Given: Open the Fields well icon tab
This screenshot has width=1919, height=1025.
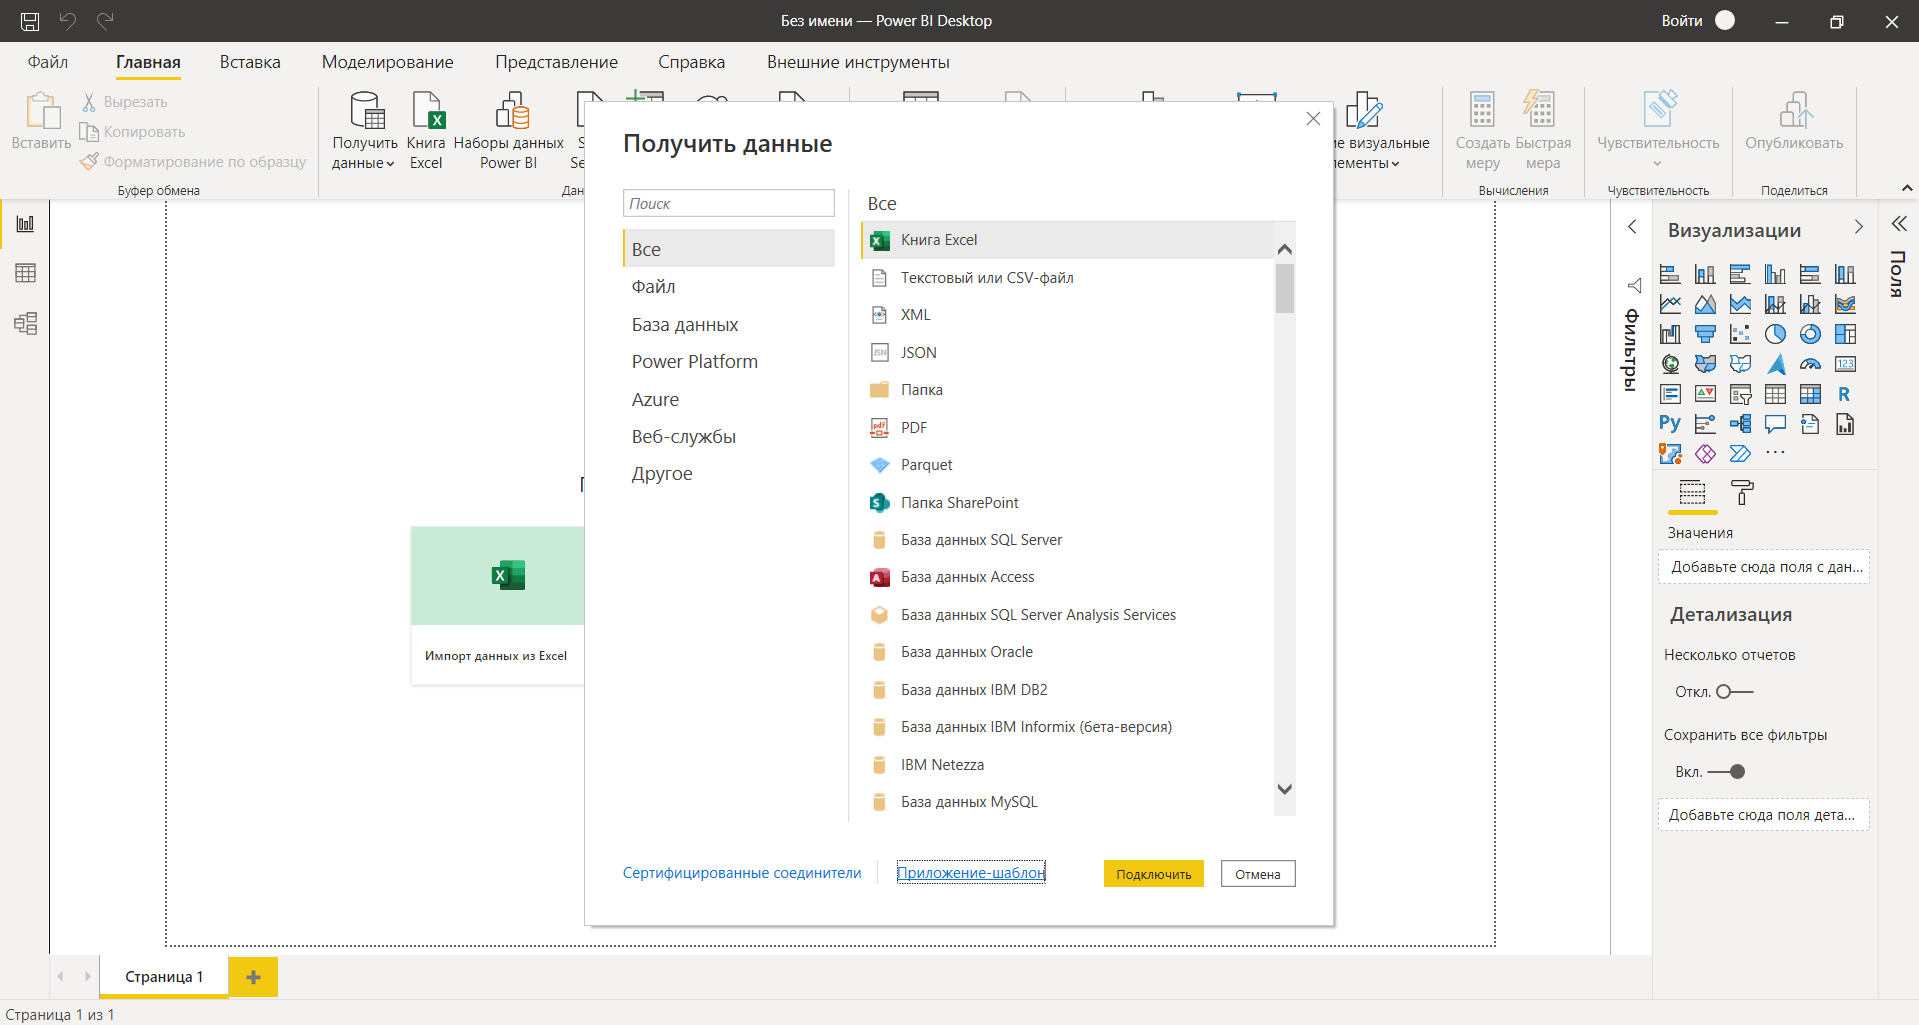Looking at the screenshot, I should [x=1692, y=492].
